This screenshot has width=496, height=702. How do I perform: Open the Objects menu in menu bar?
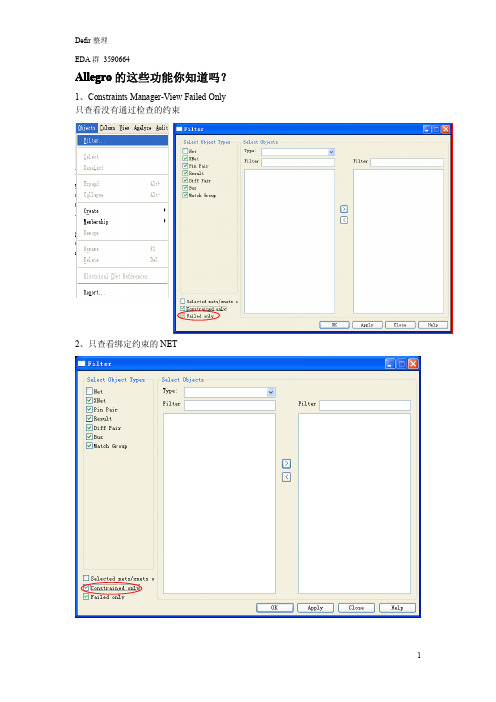point(86,128)
